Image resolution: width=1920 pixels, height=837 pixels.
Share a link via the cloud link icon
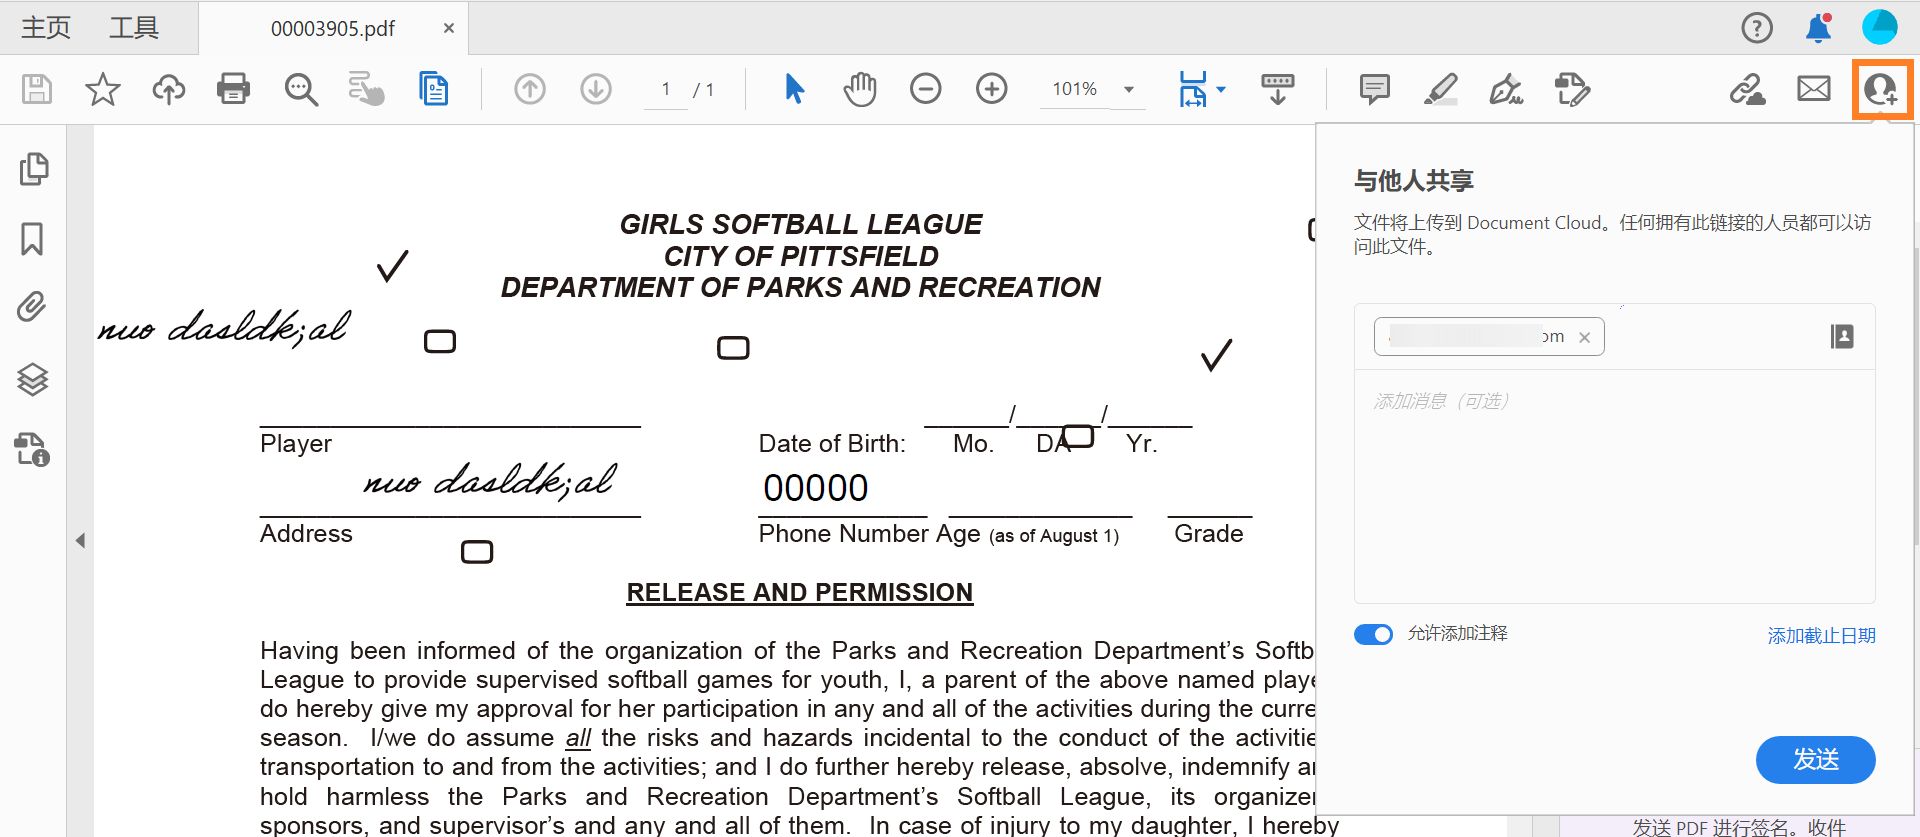pos(1748,89)
